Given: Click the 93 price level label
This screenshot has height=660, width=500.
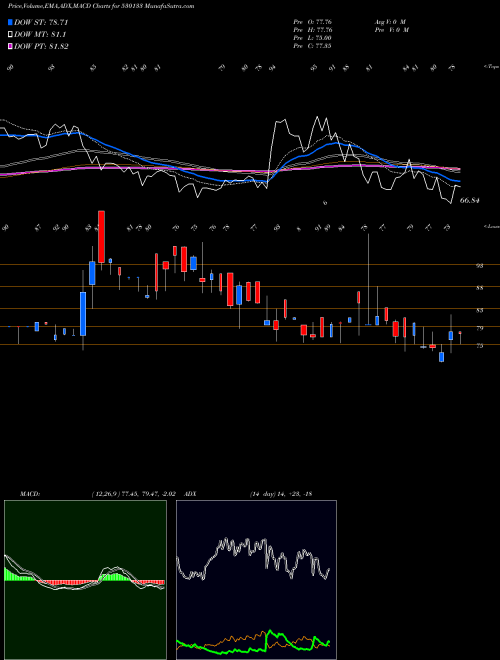Looking at the screenshot, I should click(x=479, y=266).
